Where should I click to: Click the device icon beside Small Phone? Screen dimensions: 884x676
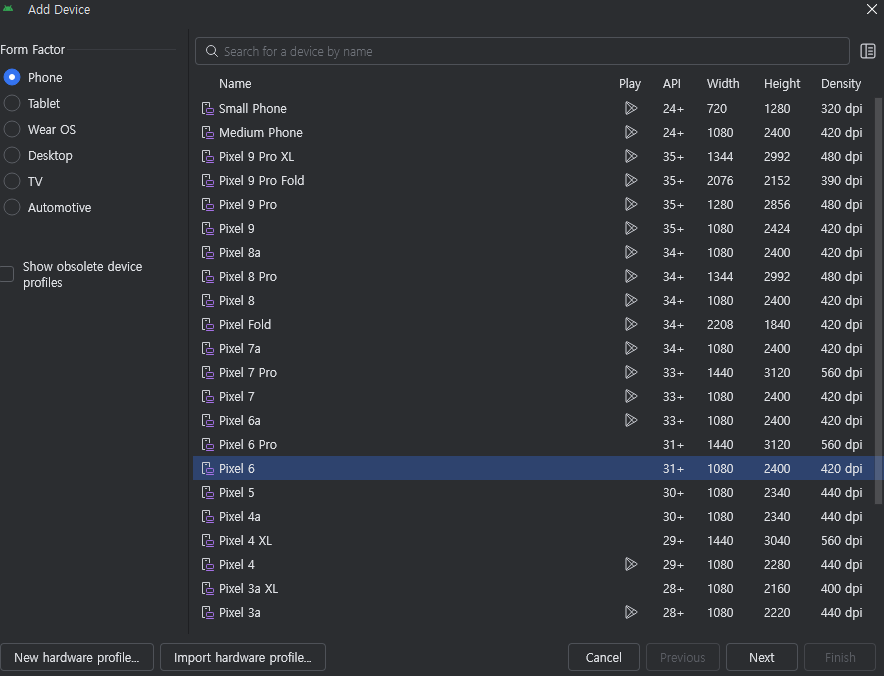207,108
